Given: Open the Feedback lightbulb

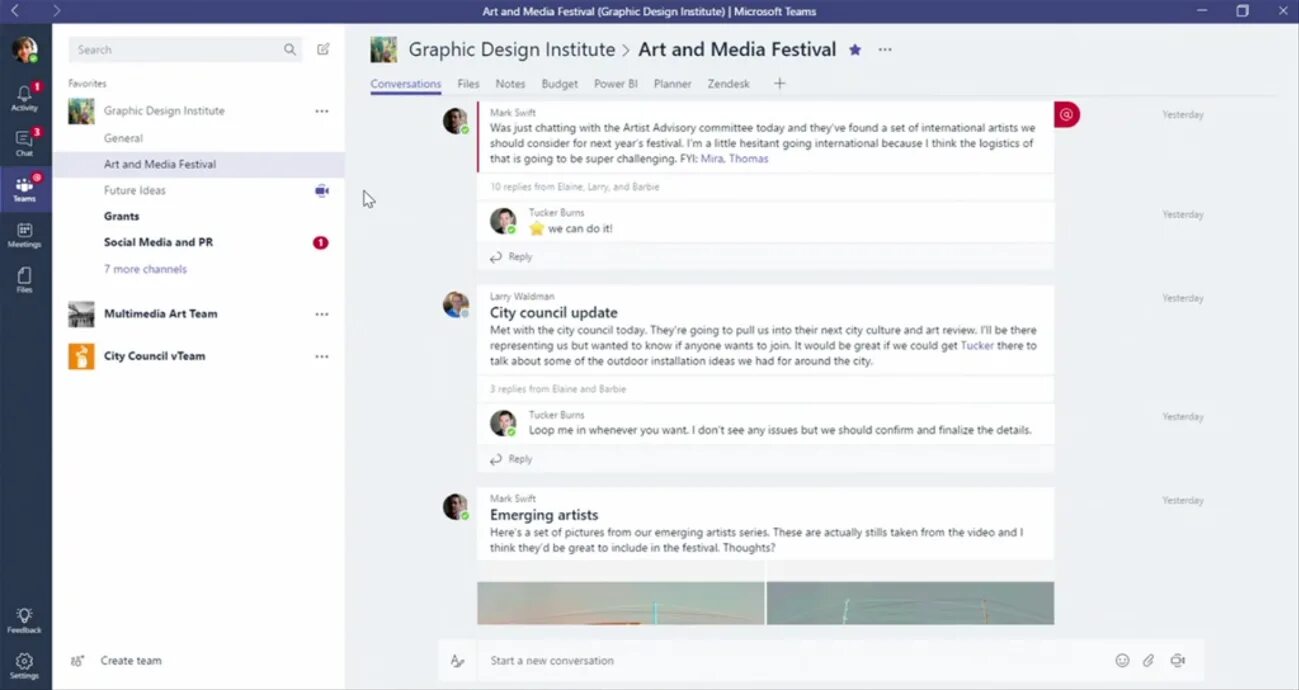Looking at the screenshot, I should [x=25, y=620].
